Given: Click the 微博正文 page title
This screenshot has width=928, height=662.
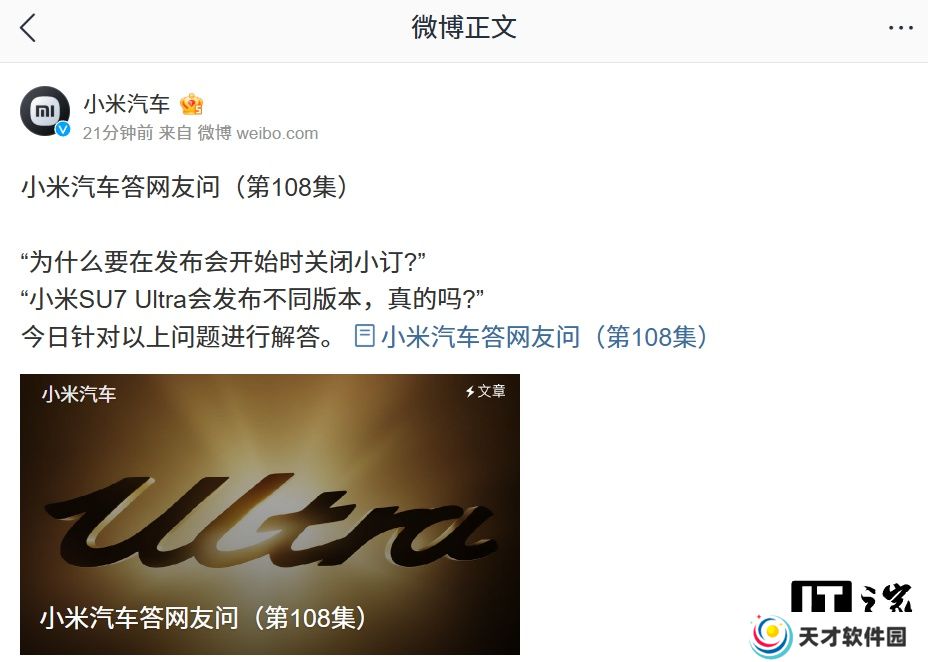Looking at the screenshot, I should [x=464, y=28].
